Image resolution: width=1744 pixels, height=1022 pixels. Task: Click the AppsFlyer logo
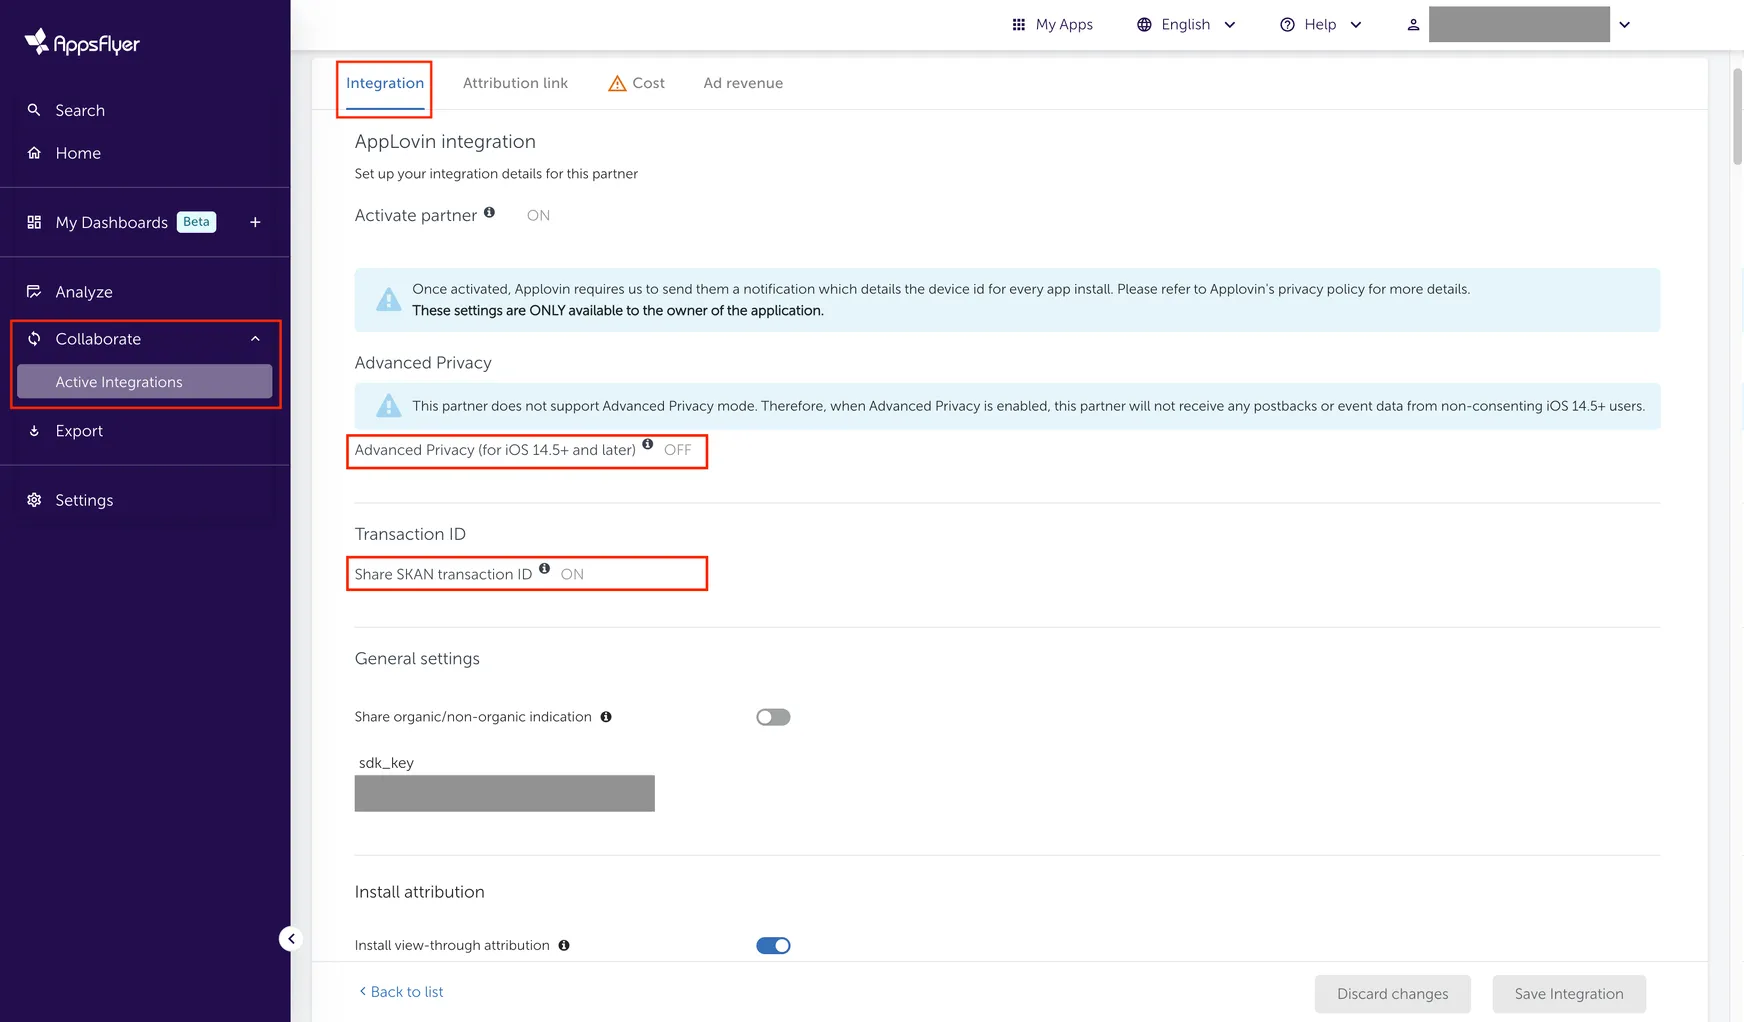click(x=81, y=41)
